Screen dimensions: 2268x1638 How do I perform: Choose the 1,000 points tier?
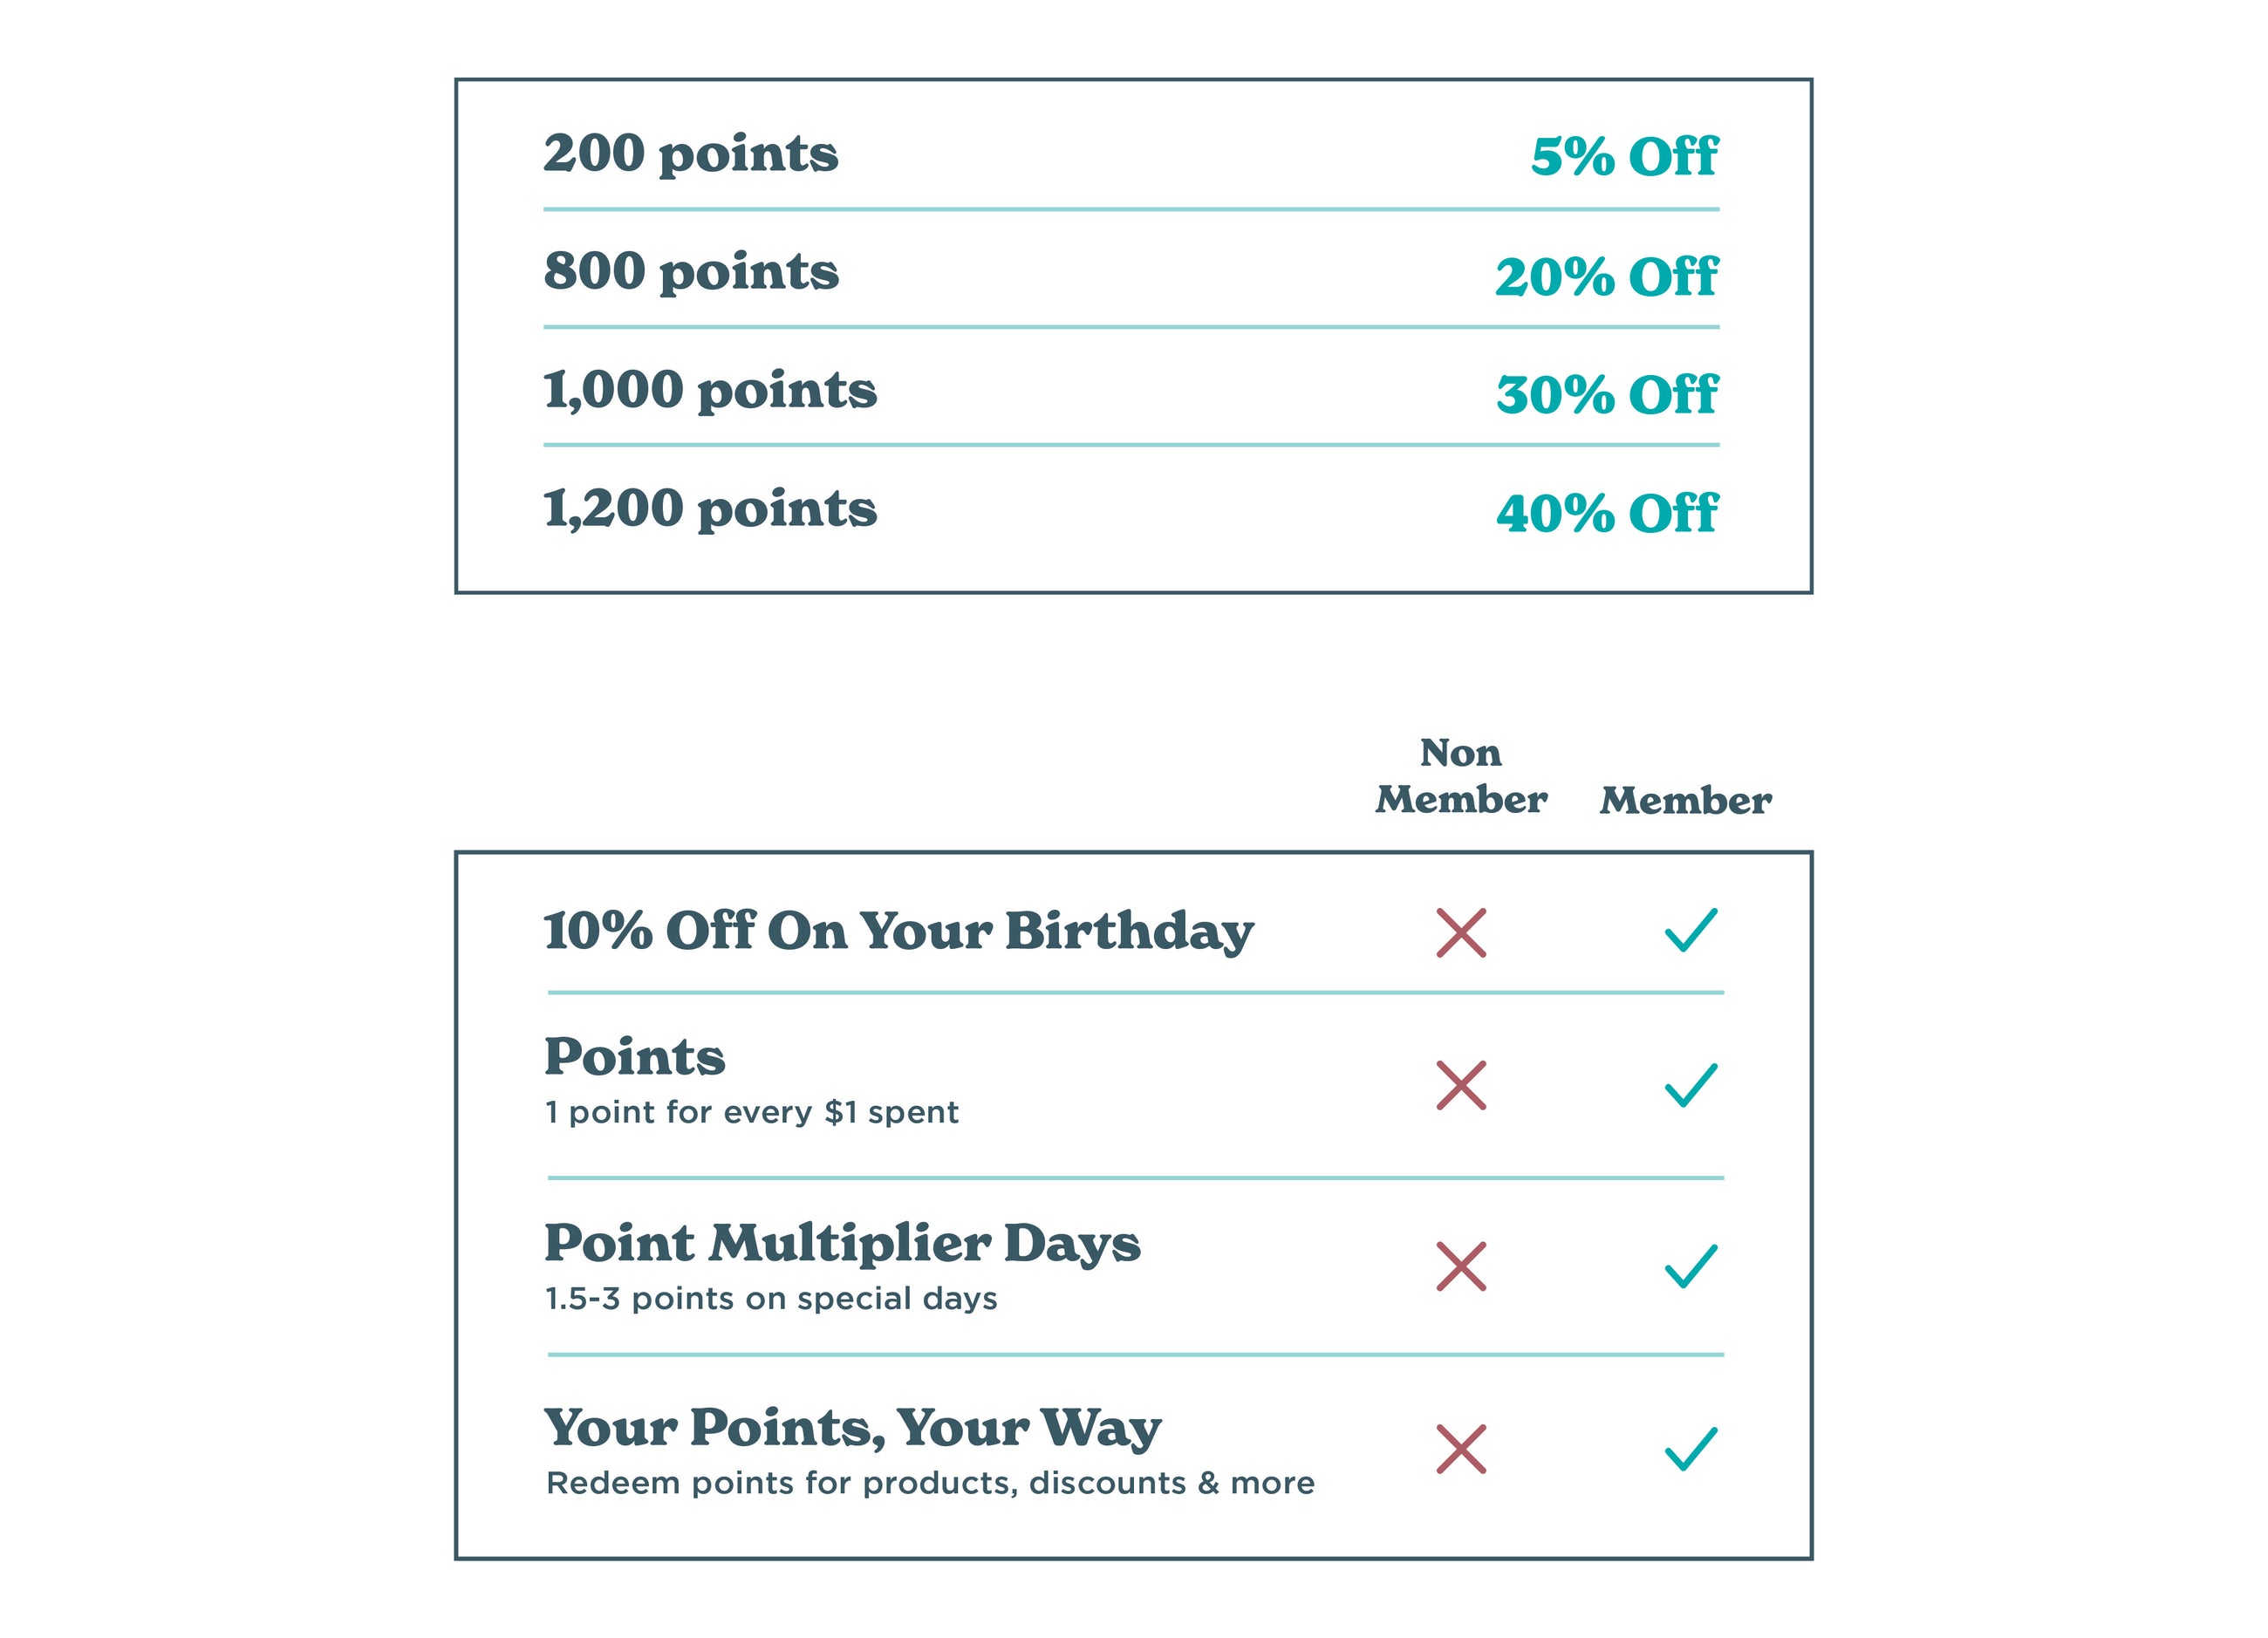click(x=710, y=390)
